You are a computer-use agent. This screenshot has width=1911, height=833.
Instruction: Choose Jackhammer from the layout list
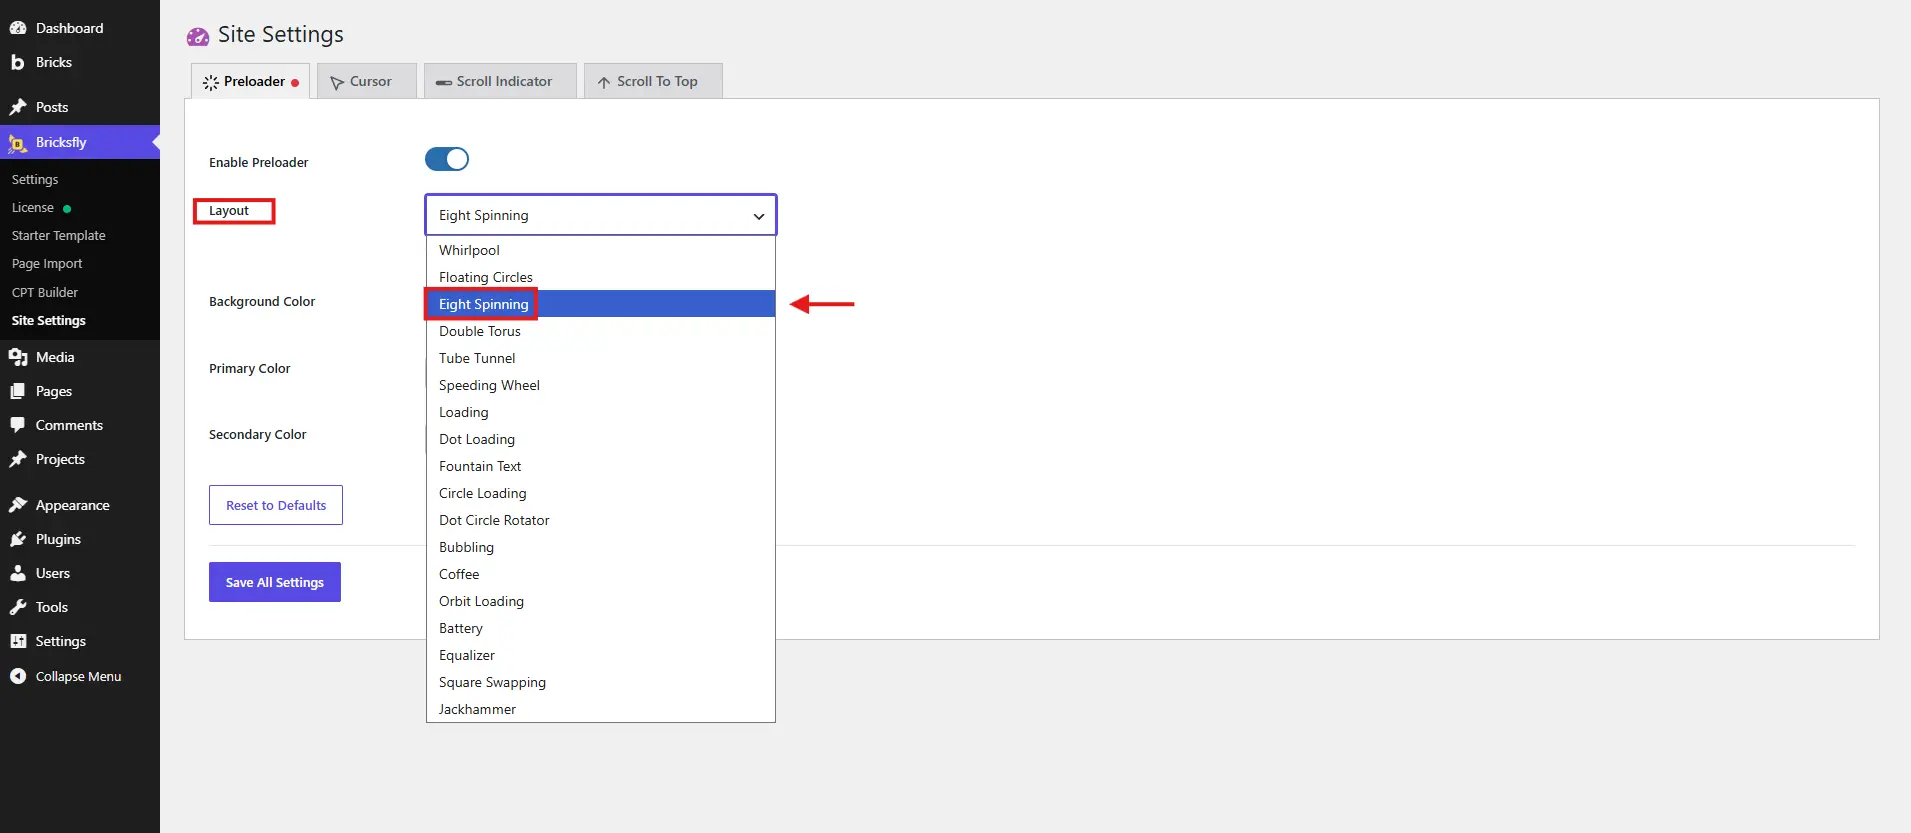click(601, 709)
